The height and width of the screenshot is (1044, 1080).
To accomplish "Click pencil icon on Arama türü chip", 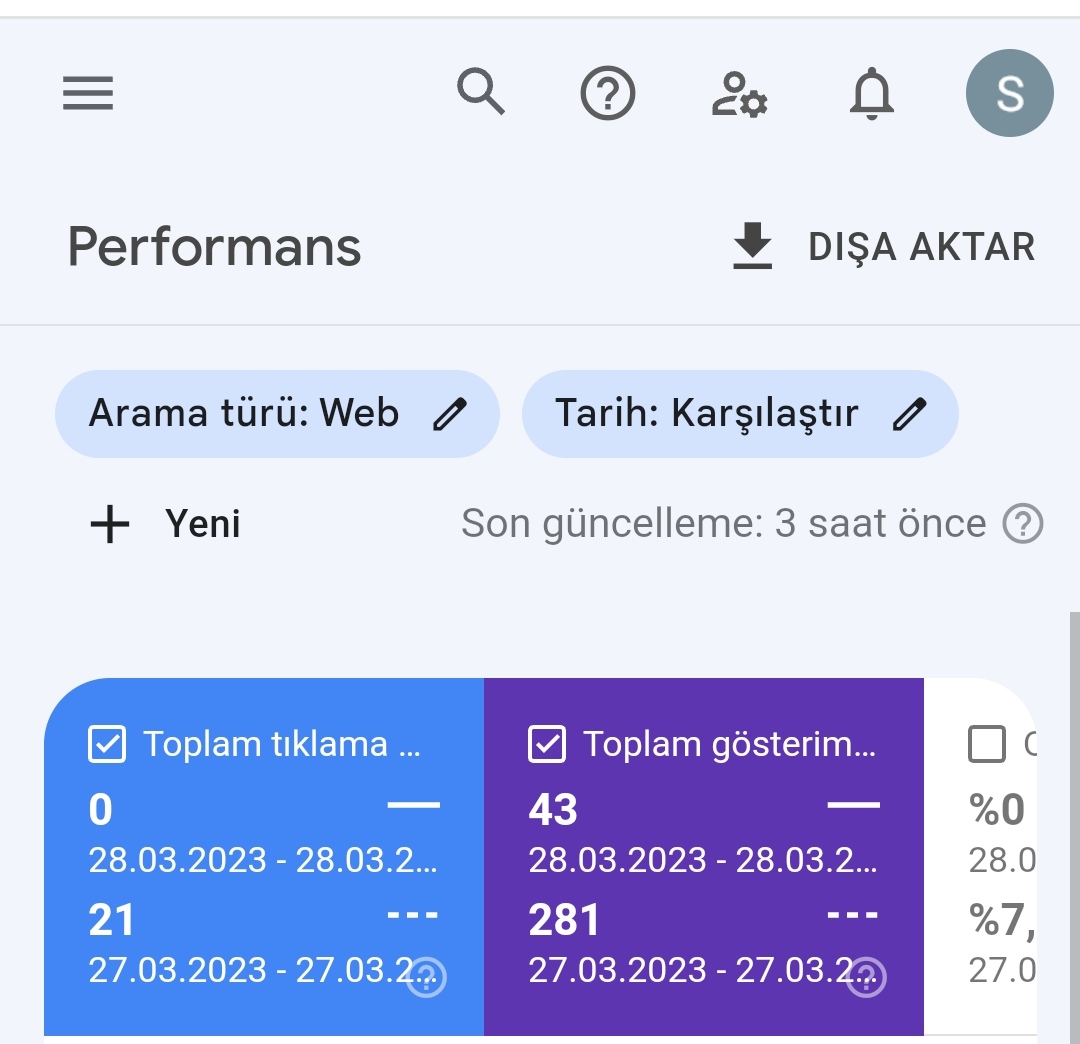I will coord(450,414).
